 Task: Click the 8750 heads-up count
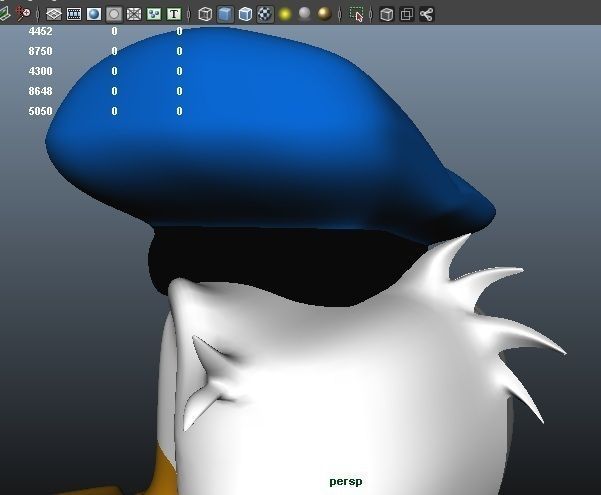40,51
